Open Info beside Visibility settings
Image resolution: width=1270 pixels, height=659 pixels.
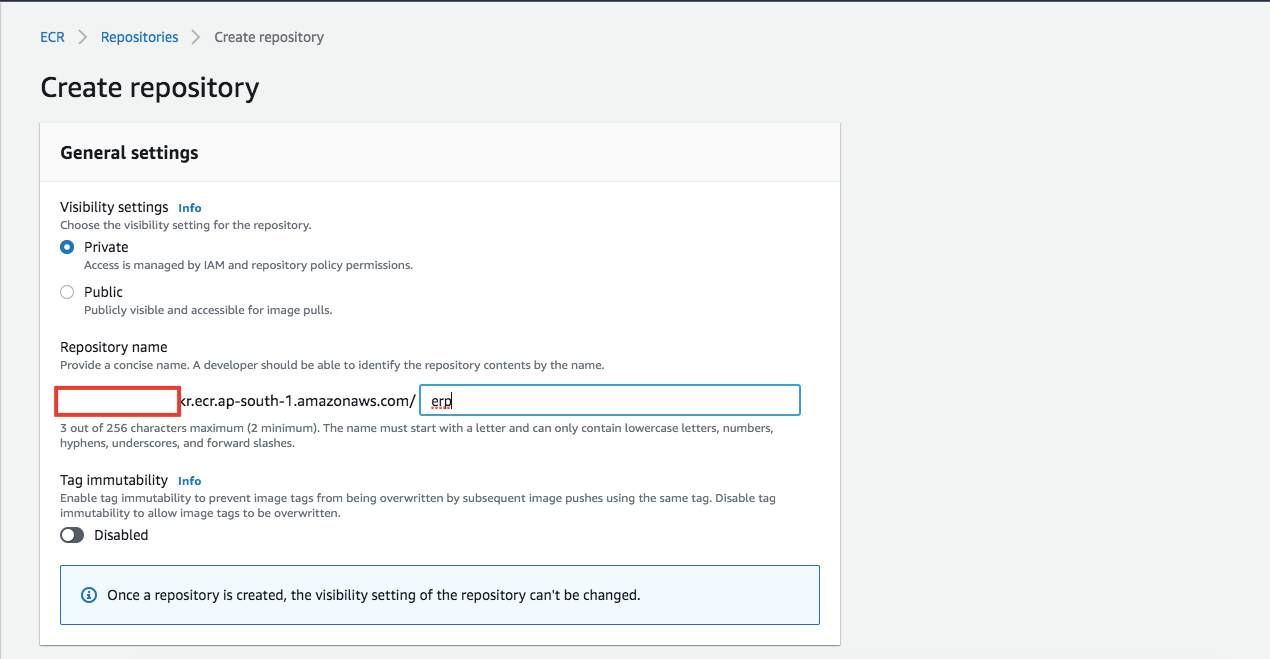pos(190,208)
